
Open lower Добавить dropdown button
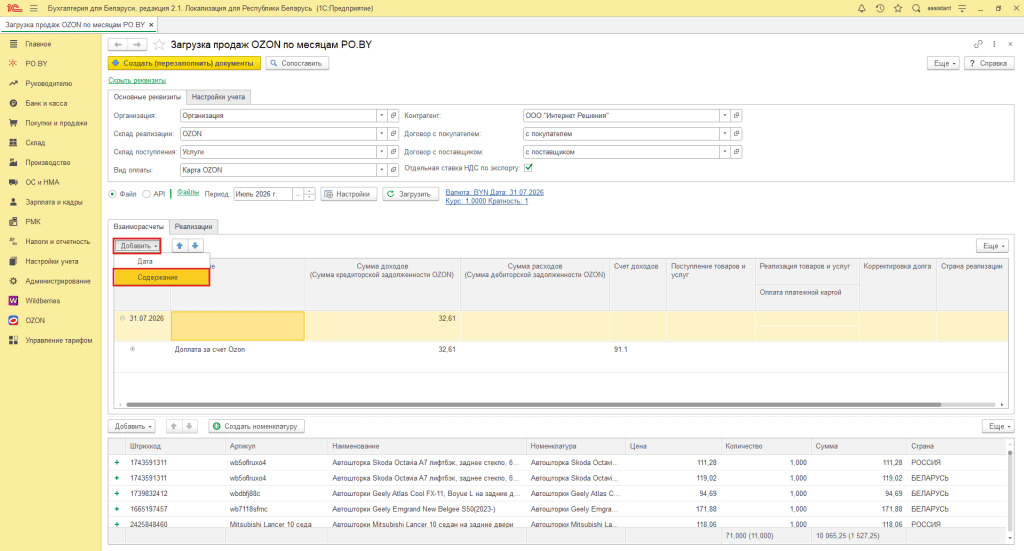click(132, 426)
